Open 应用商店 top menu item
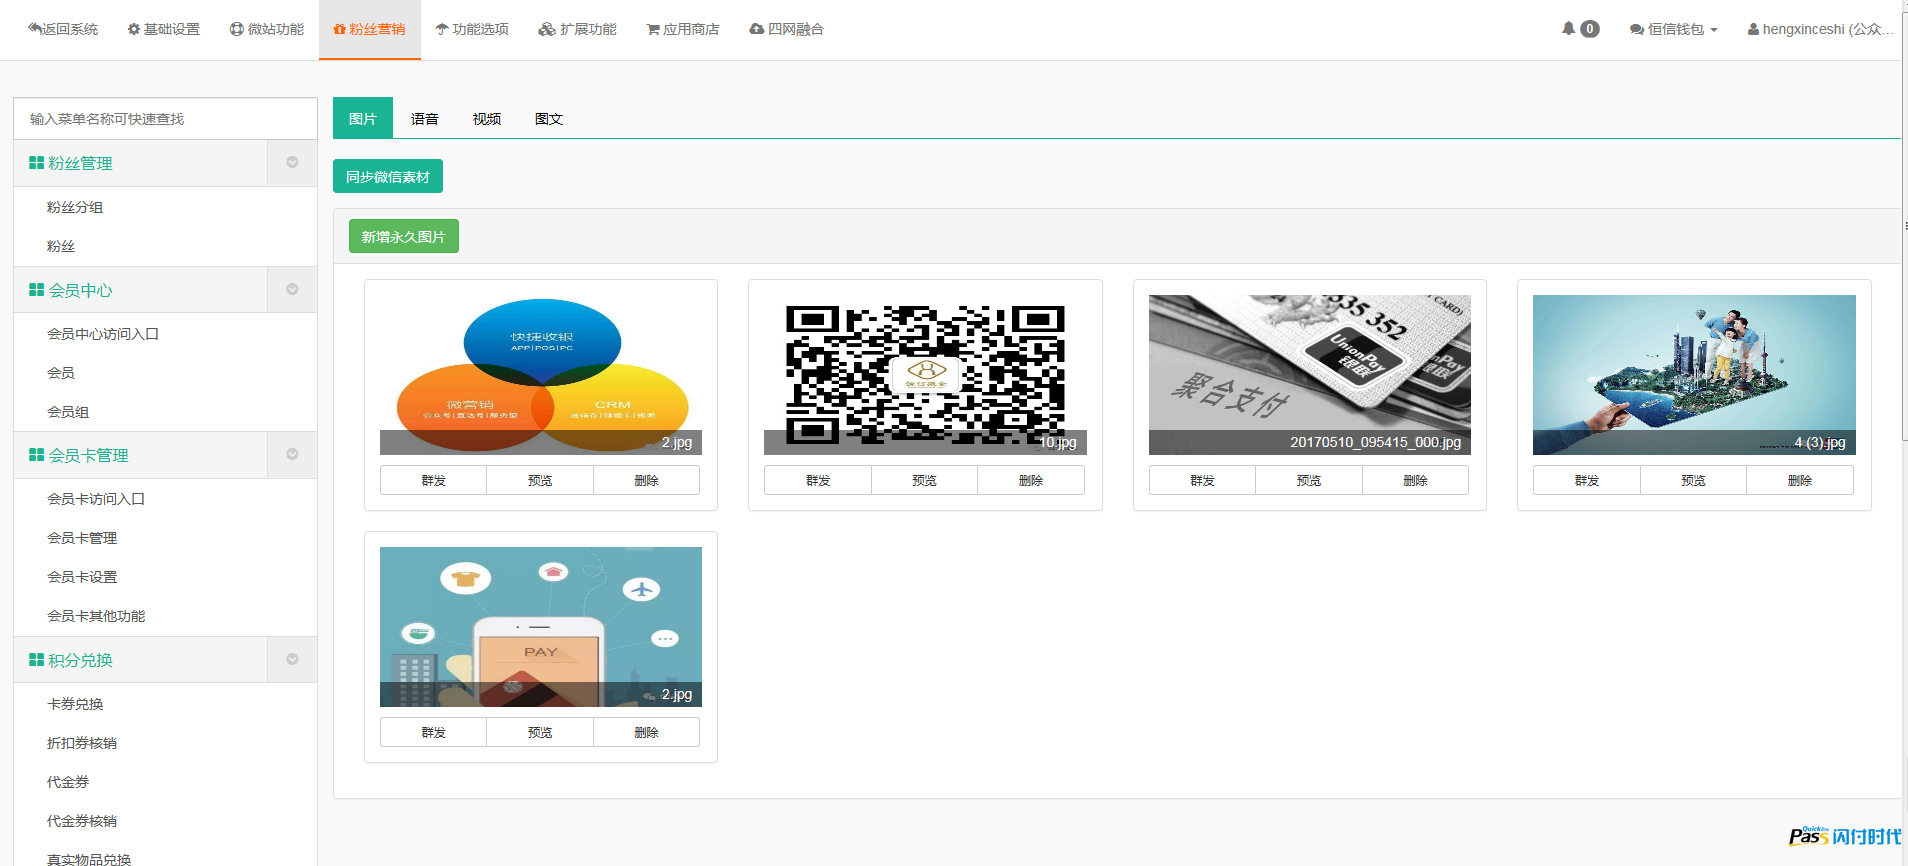Viewport: 1908px width, 866px height. (683, 29)
